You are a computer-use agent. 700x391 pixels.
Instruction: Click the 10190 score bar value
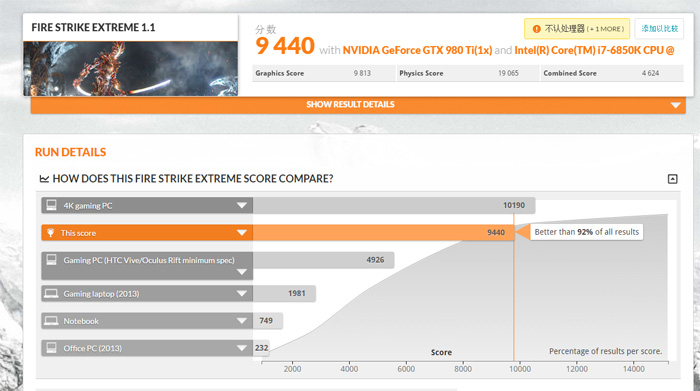tap(514, 205)
